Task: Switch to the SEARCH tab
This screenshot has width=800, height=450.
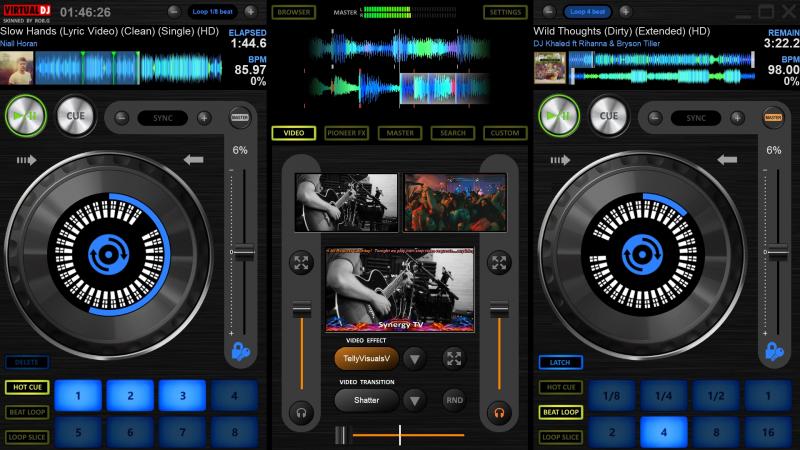Action: pos(453,133)
